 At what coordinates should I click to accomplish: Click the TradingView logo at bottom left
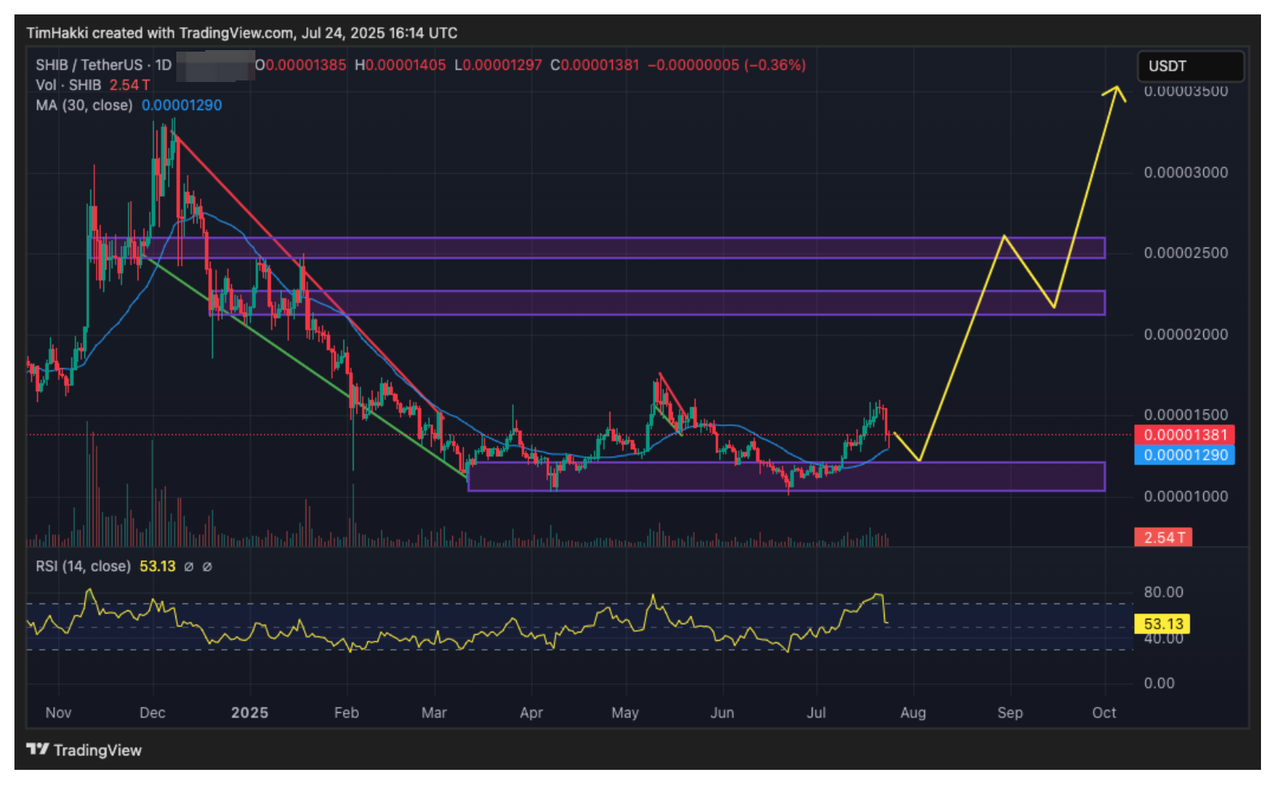coord(84,749)
